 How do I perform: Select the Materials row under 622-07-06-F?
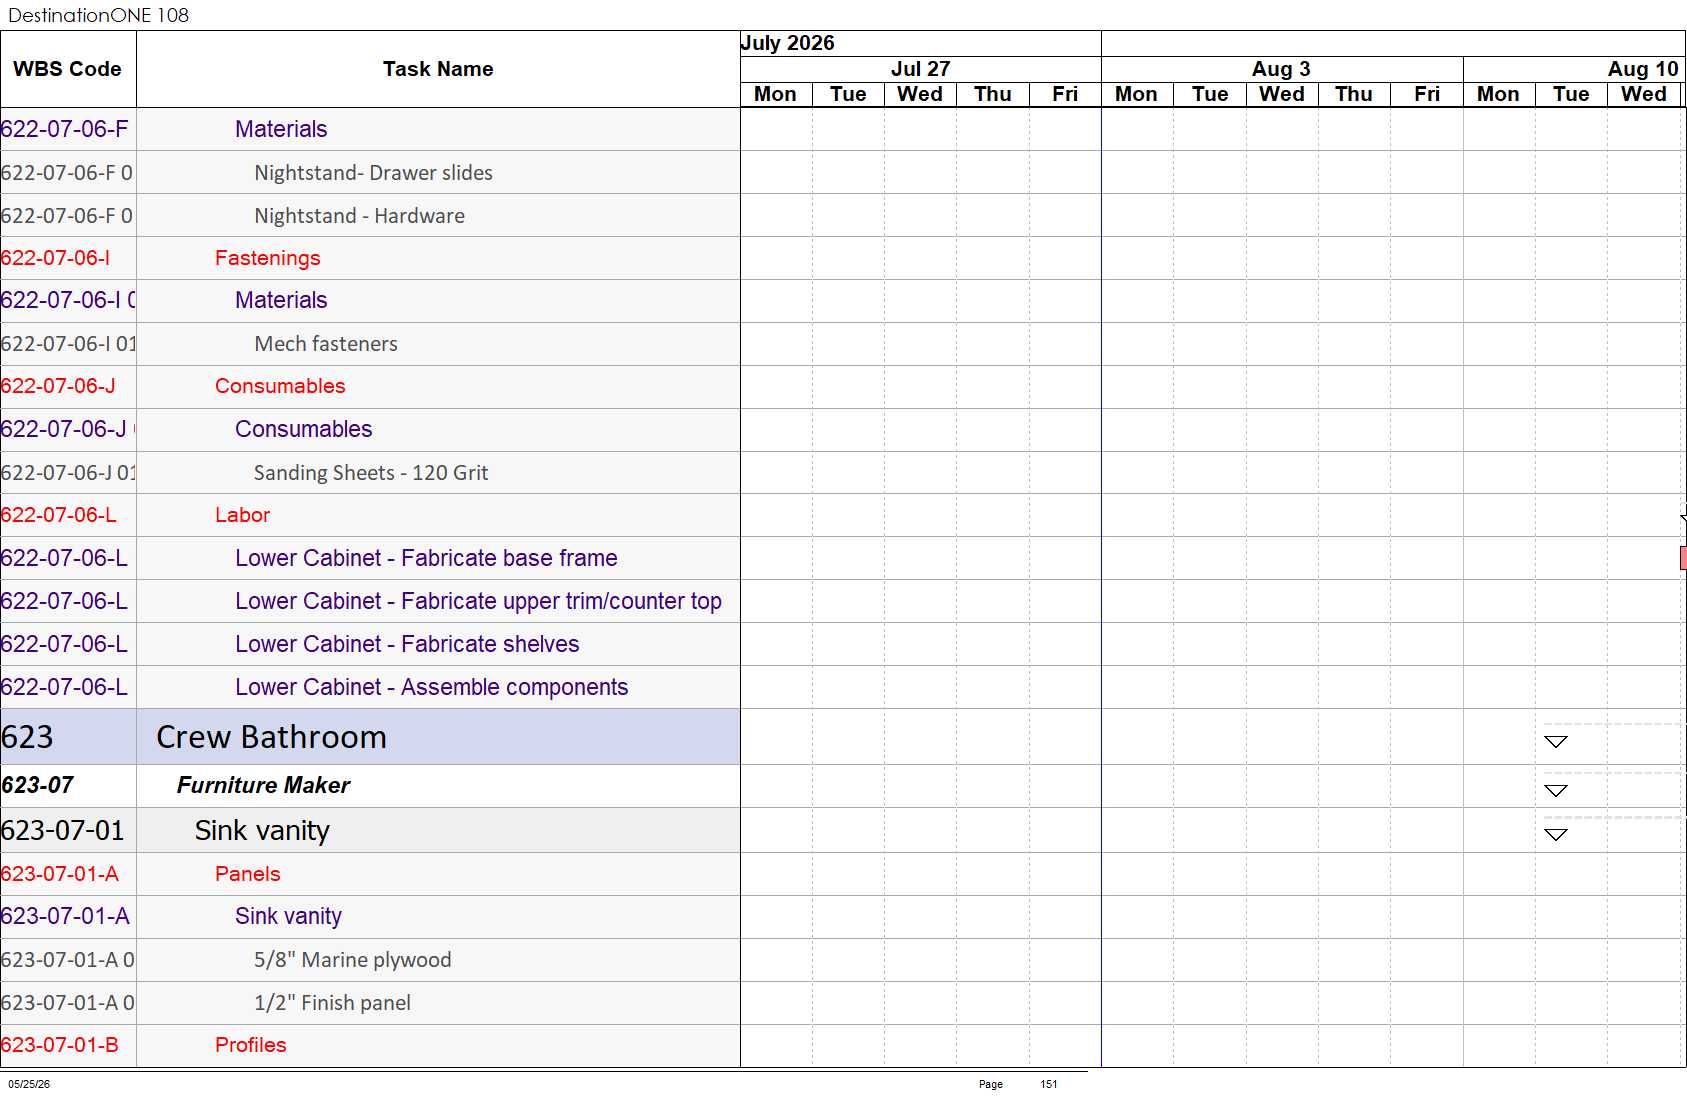[370, 129]
